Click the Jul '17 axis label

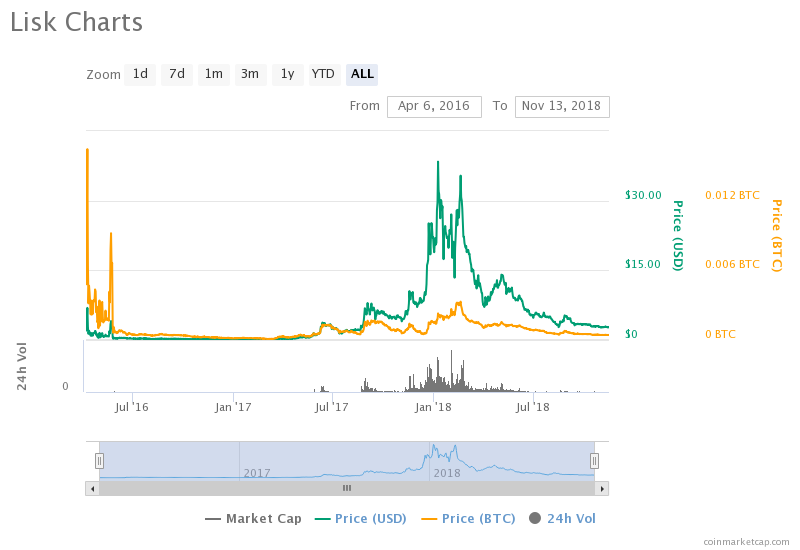pos(332,407)
